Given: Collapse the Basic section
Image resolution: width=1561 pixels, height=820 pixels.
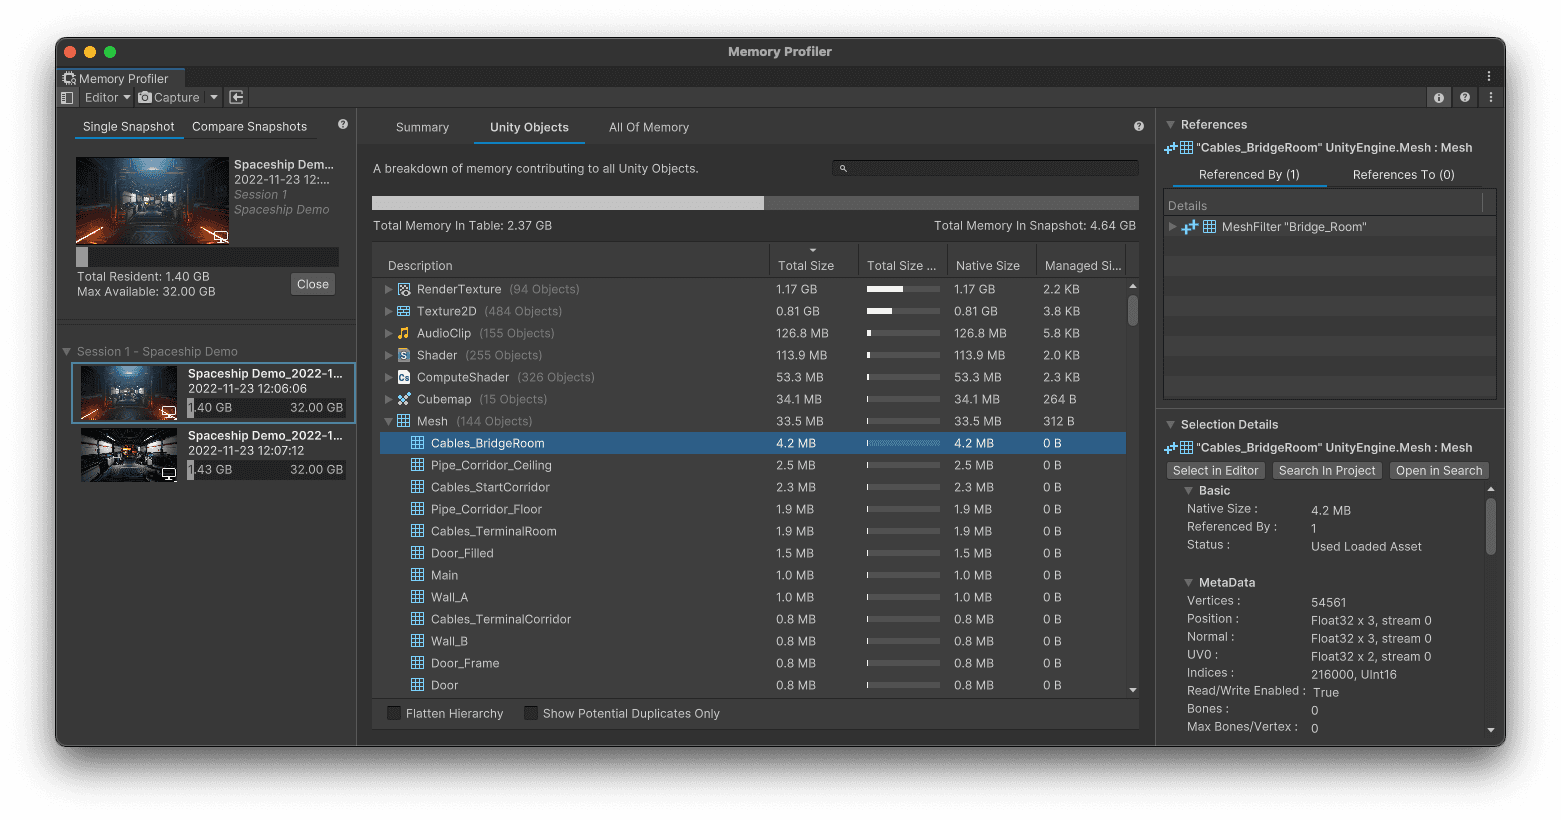Looking at the screenshot, I should (1189, 491).
